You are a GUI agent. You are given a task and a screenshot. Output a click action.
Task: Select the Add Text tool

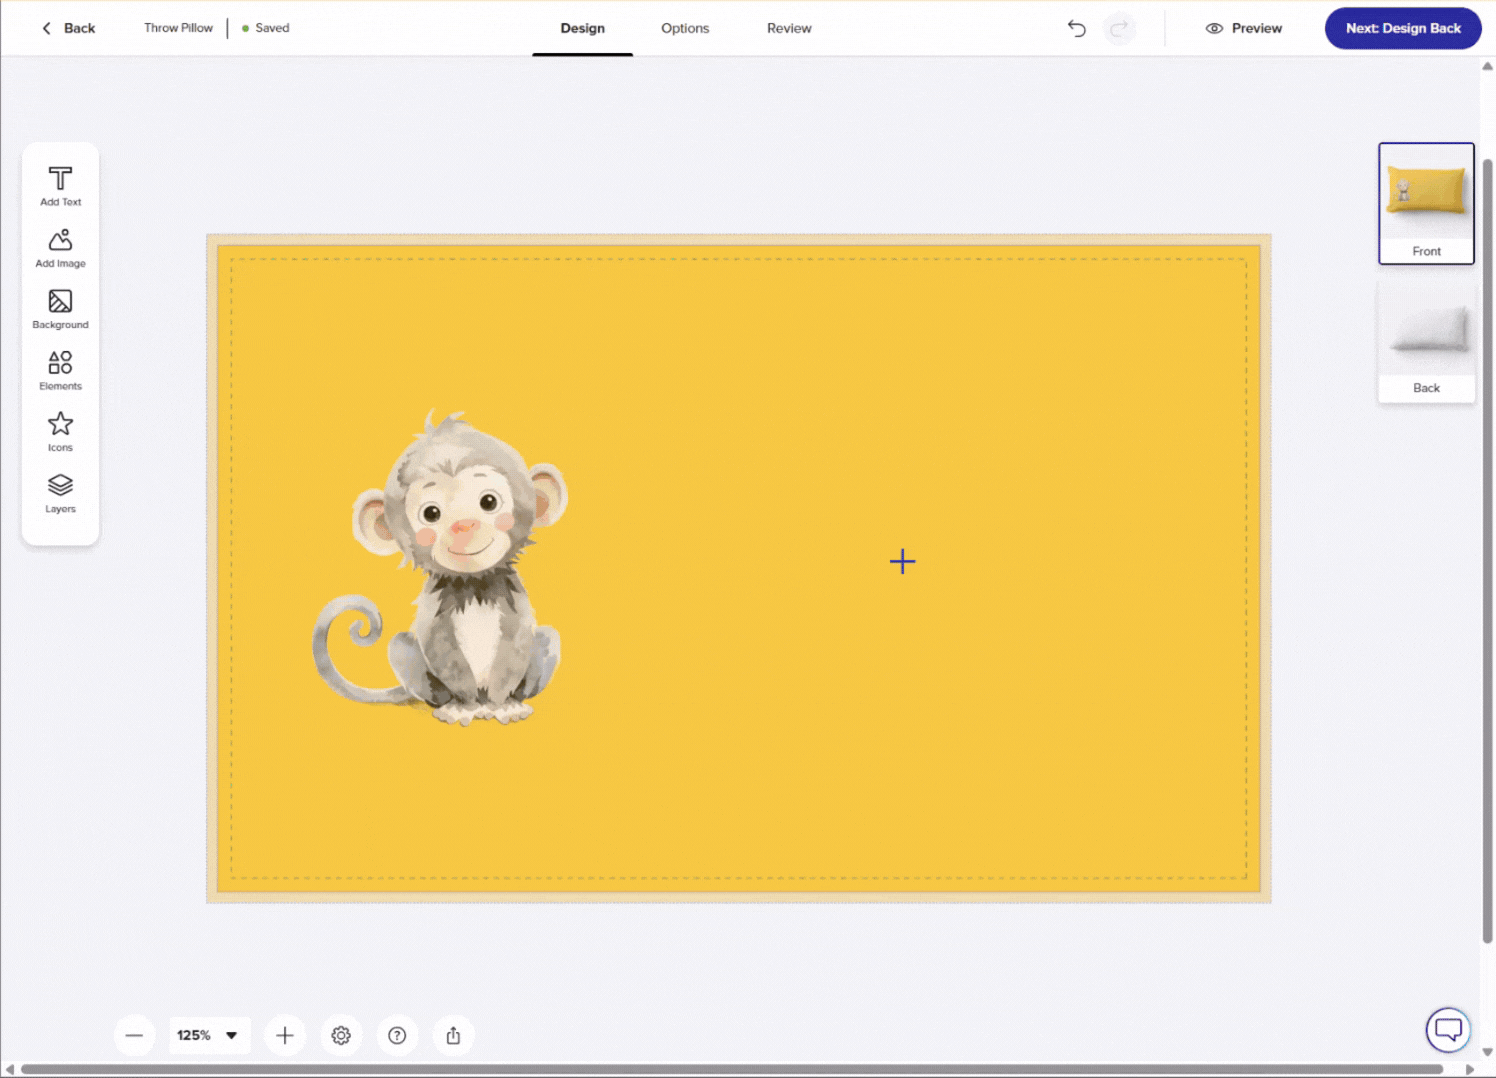pyautogui.click(x=60, y=186)
